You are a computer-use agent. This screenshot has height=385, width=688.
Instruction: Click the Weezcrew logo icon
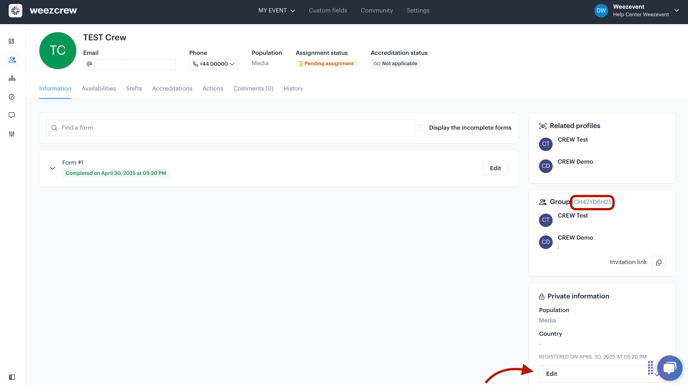(x=15, y=11)
